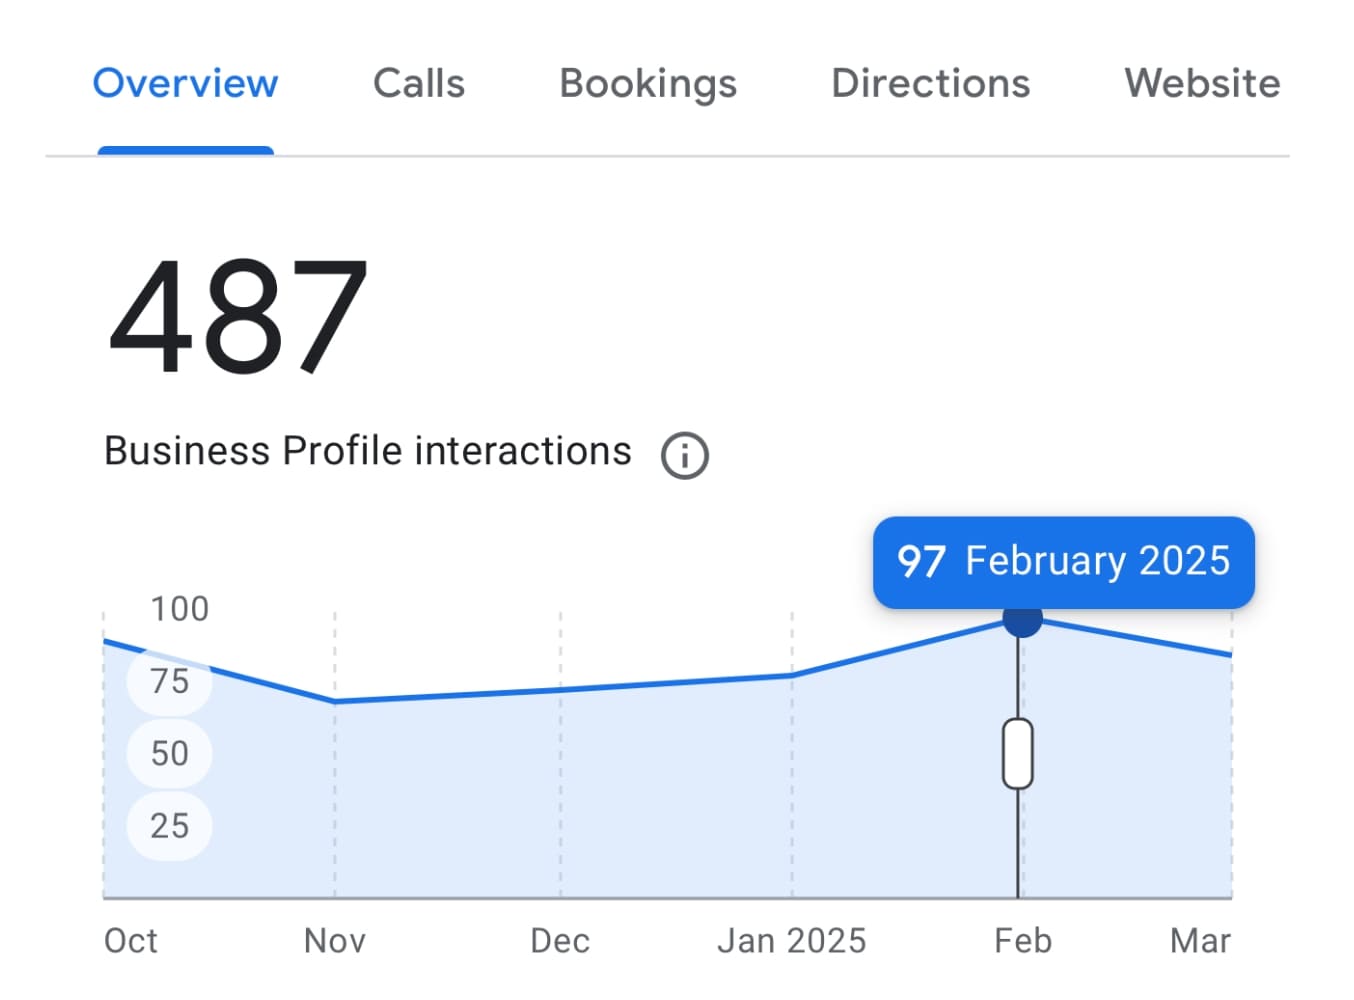This screenshot has width=1354, height=1000.
Task: Select the February data point on the chart
Action: tap(1020, 620)
